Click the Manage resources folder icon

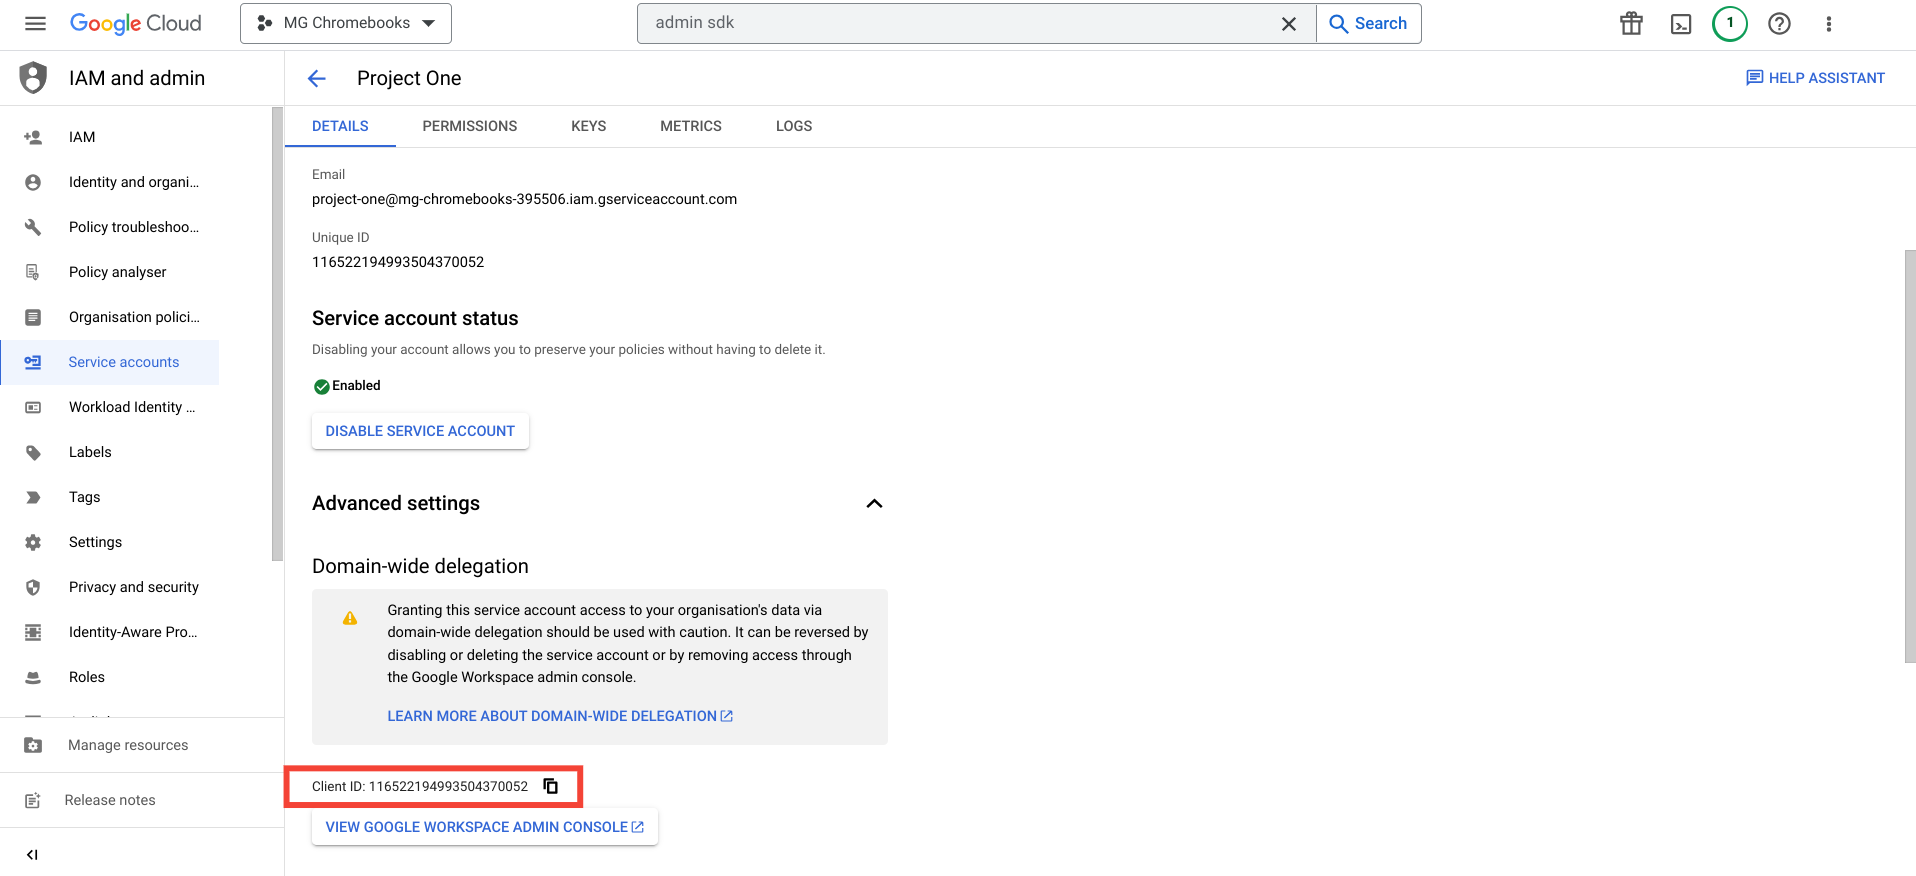[33, 745]
